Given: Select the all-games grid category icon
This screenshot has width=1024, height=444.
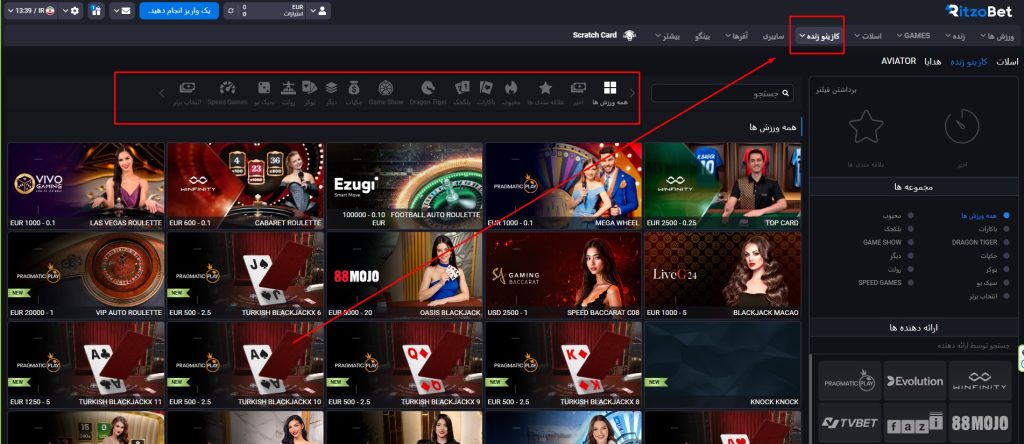Looking at the screenshot, I should tap(609, 88).
